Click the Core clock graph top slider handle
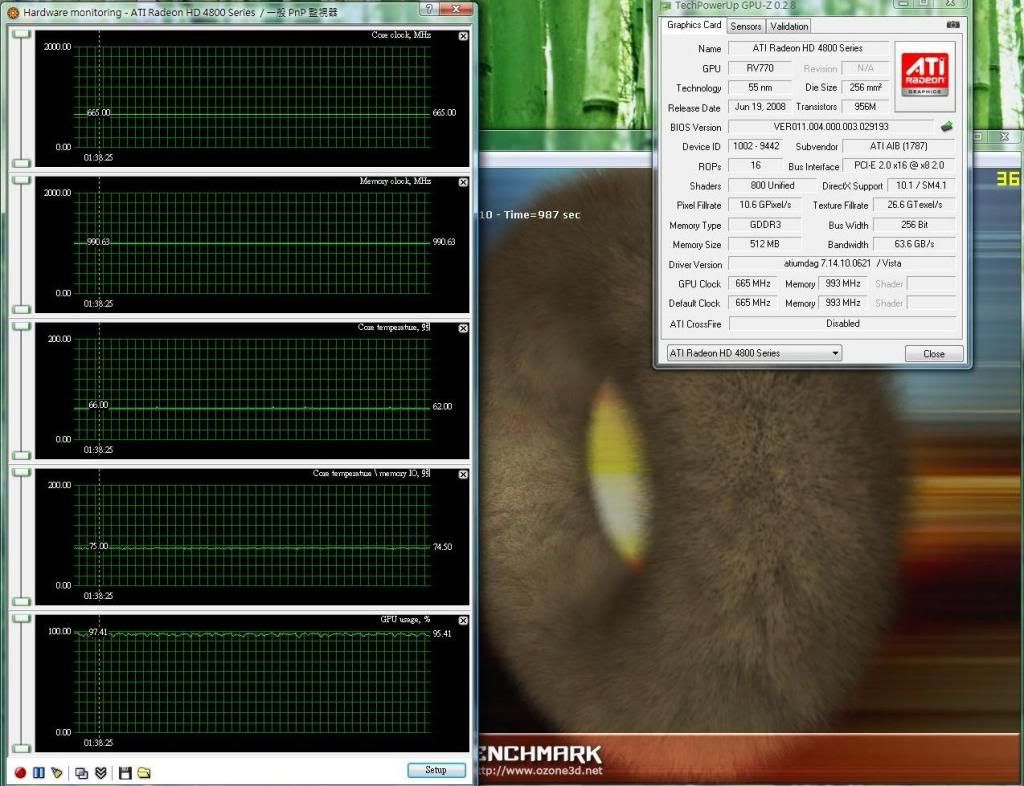 (x=22, y=34)
